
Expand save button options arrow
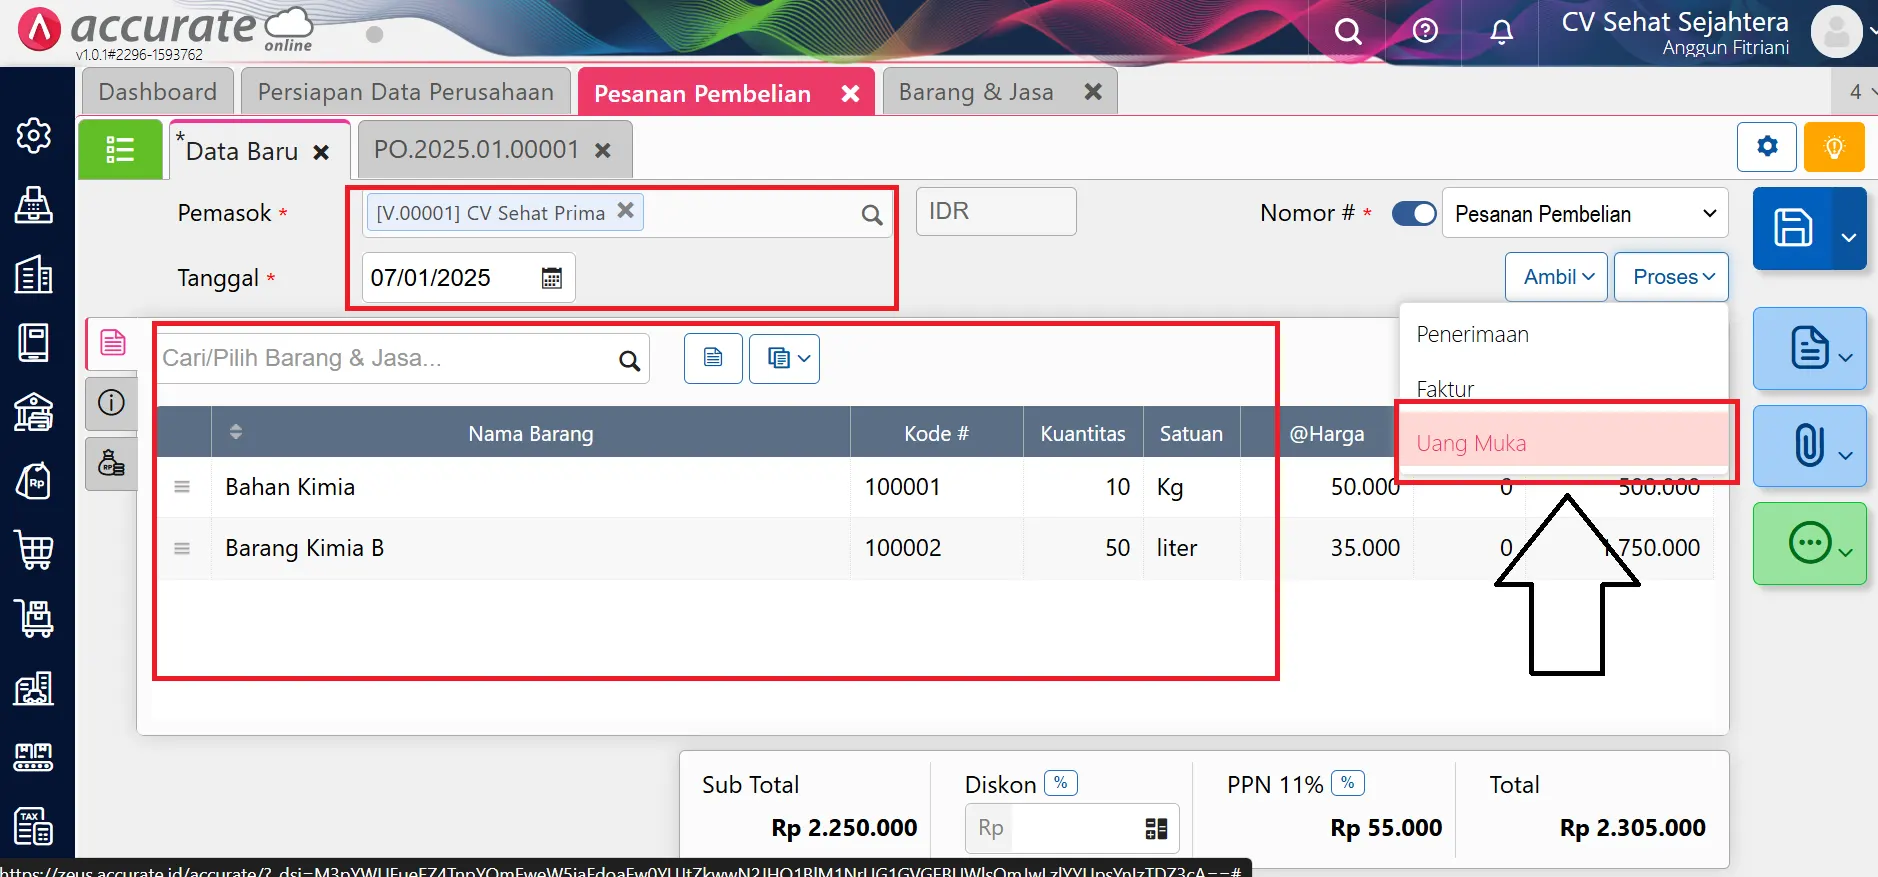coord(1849,237)
